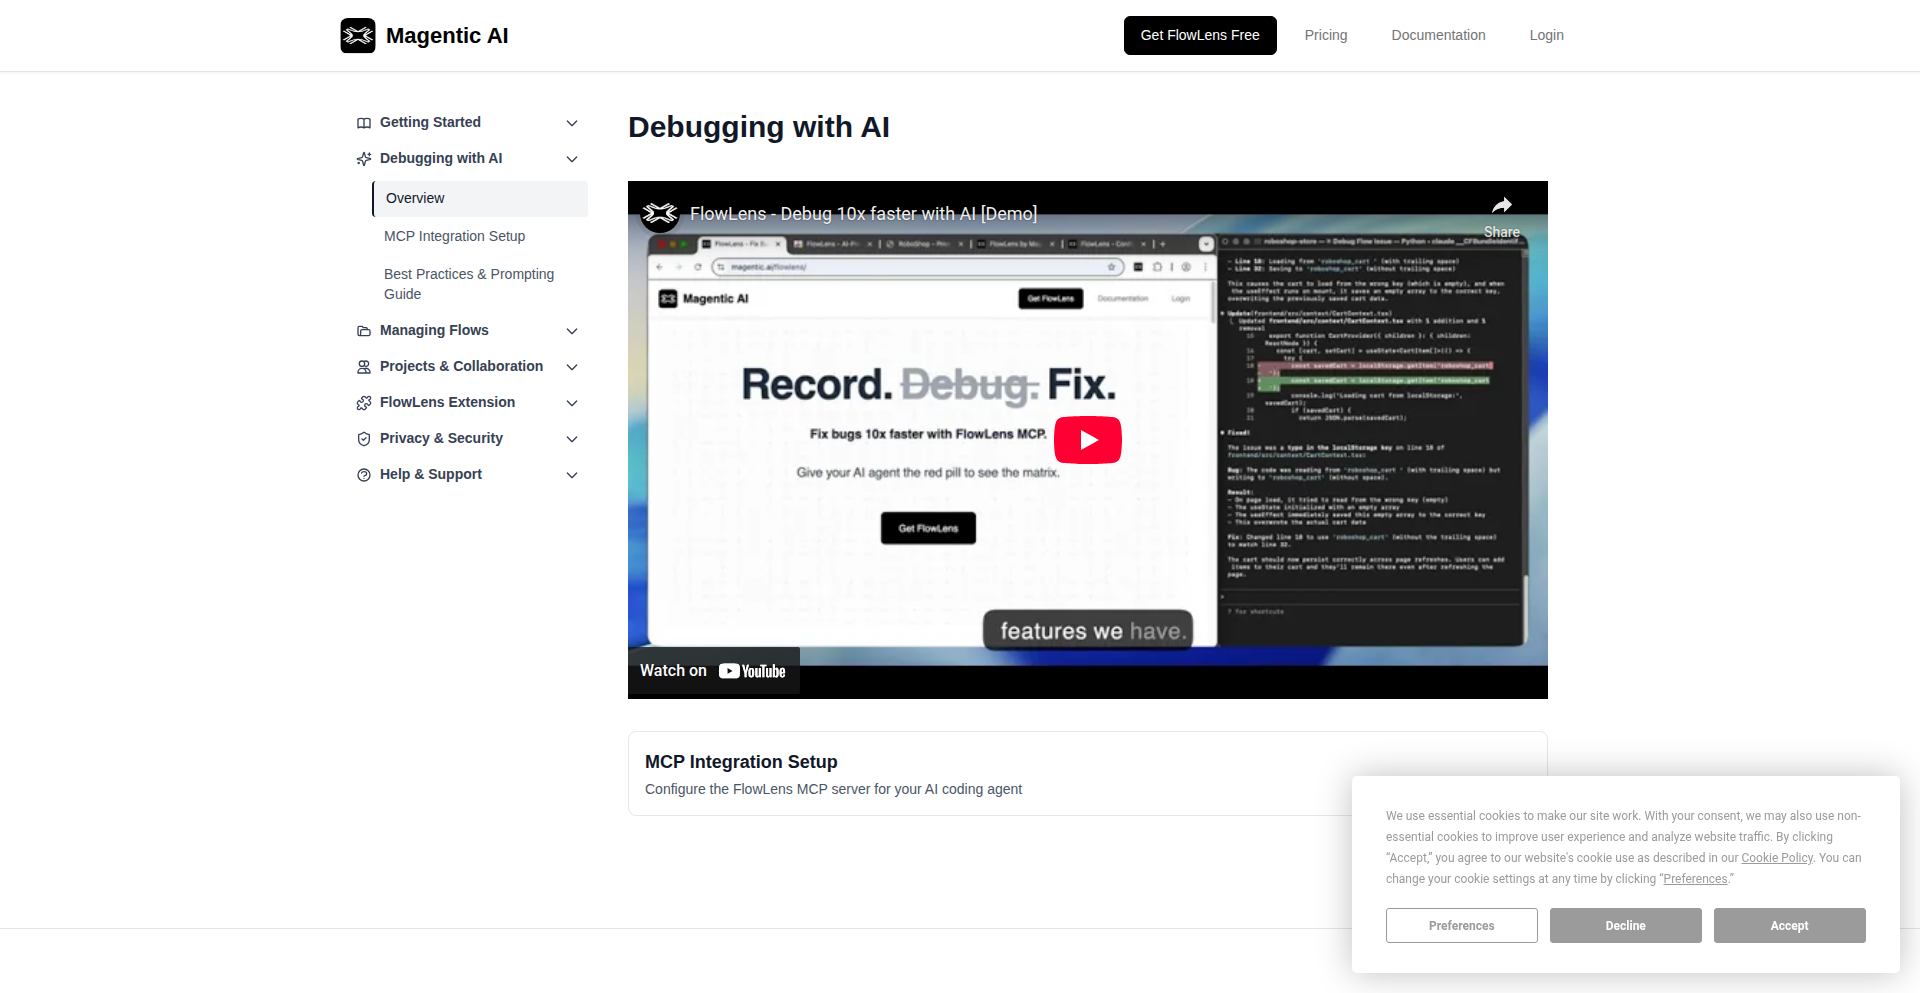Open the Documentation page

click(1438, 35)
